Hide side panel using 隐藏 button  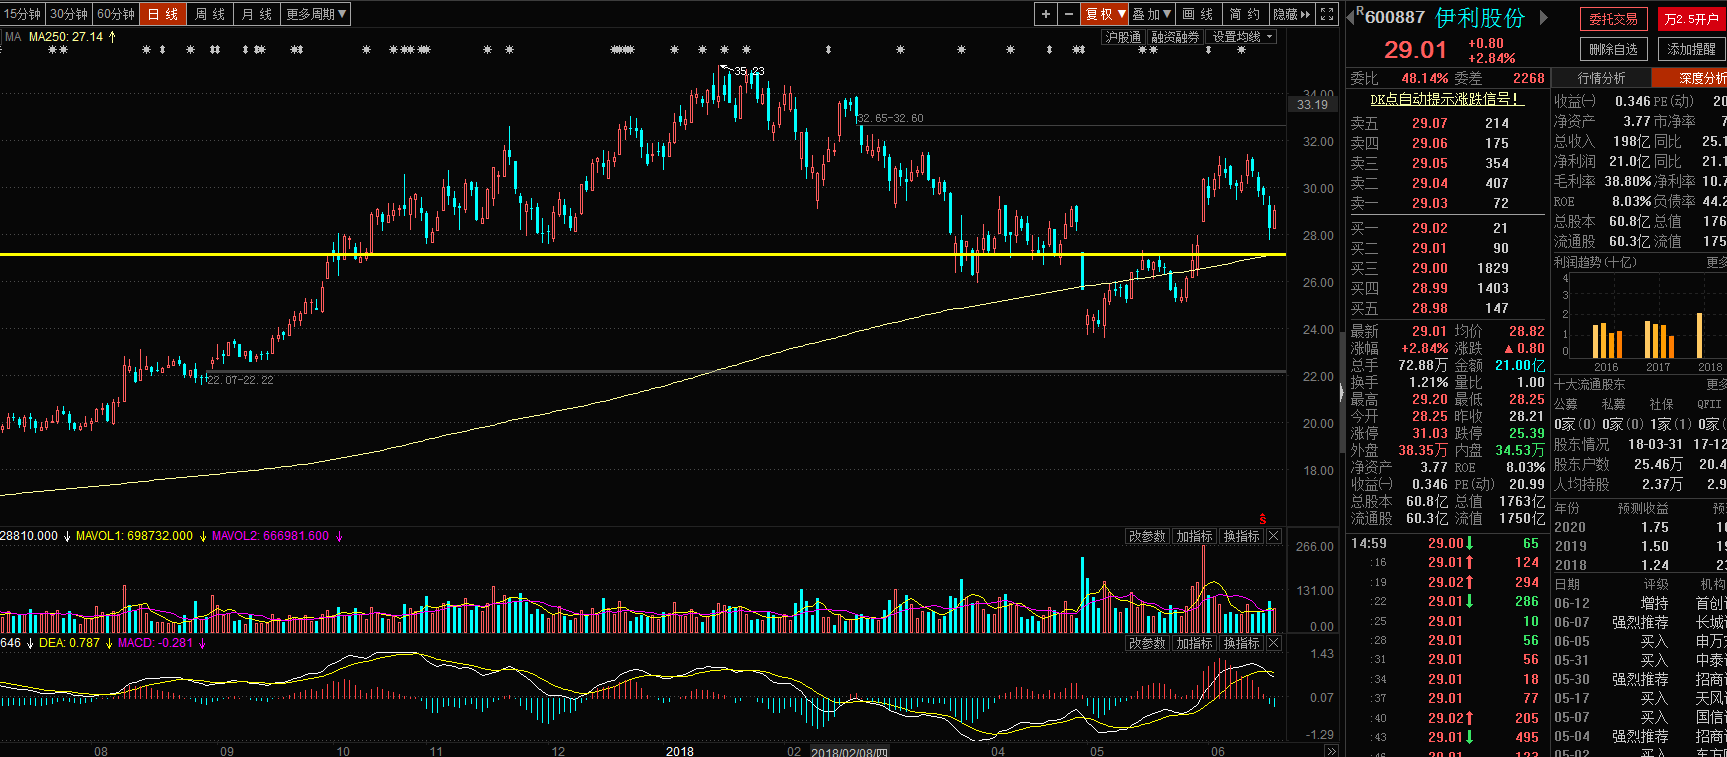1291,14
